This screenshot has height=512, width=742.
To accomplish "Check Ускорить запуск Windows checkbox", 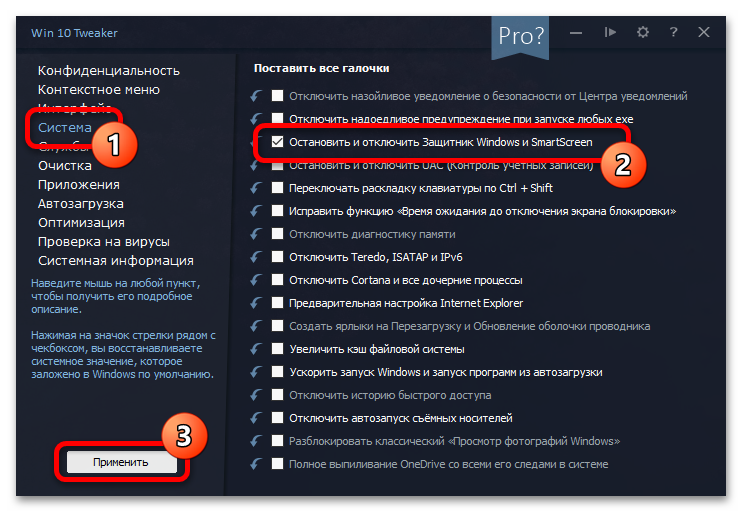I will 277,371.
